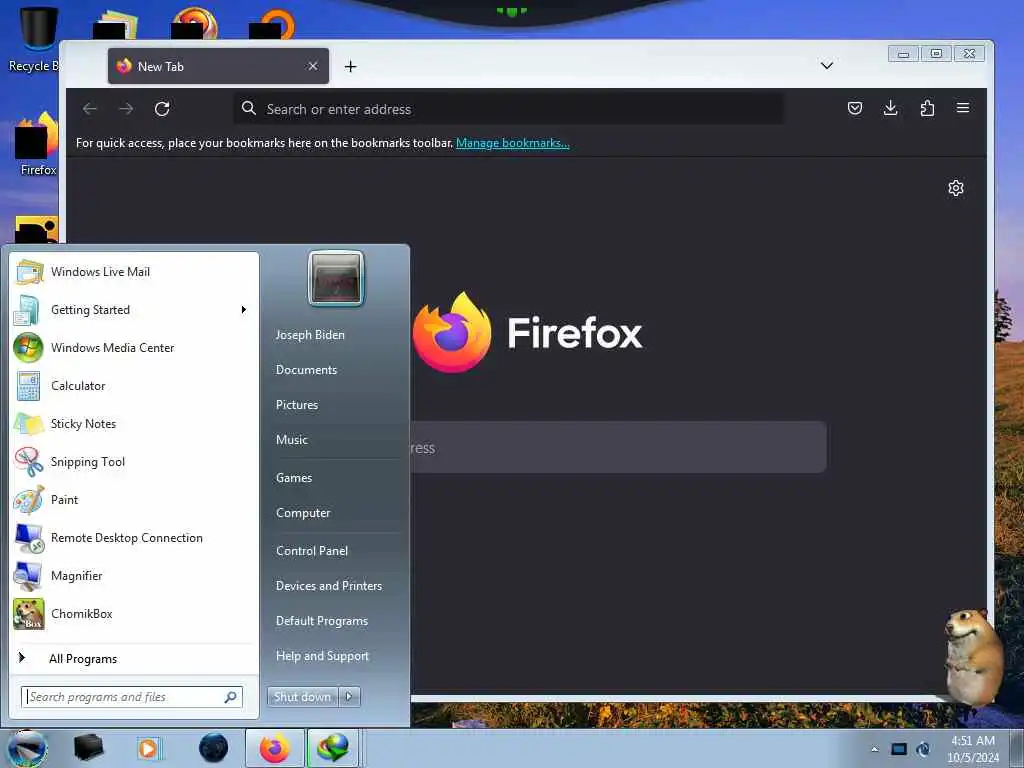The width and height of the screenshot is (1024, 768).
Task: Click the user account picture
Action: pos(336,278)
